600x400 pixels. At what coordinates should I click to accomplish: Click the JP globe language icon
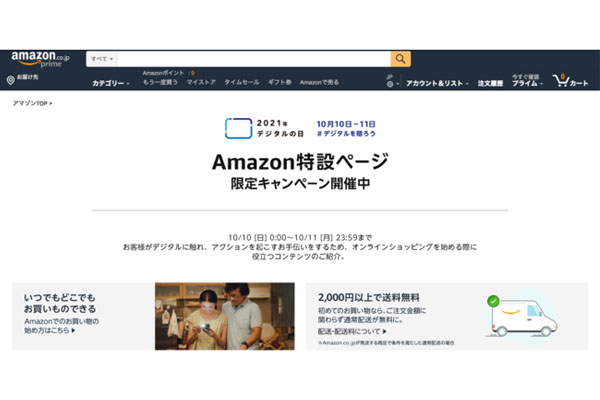click(x=390, y=82)
